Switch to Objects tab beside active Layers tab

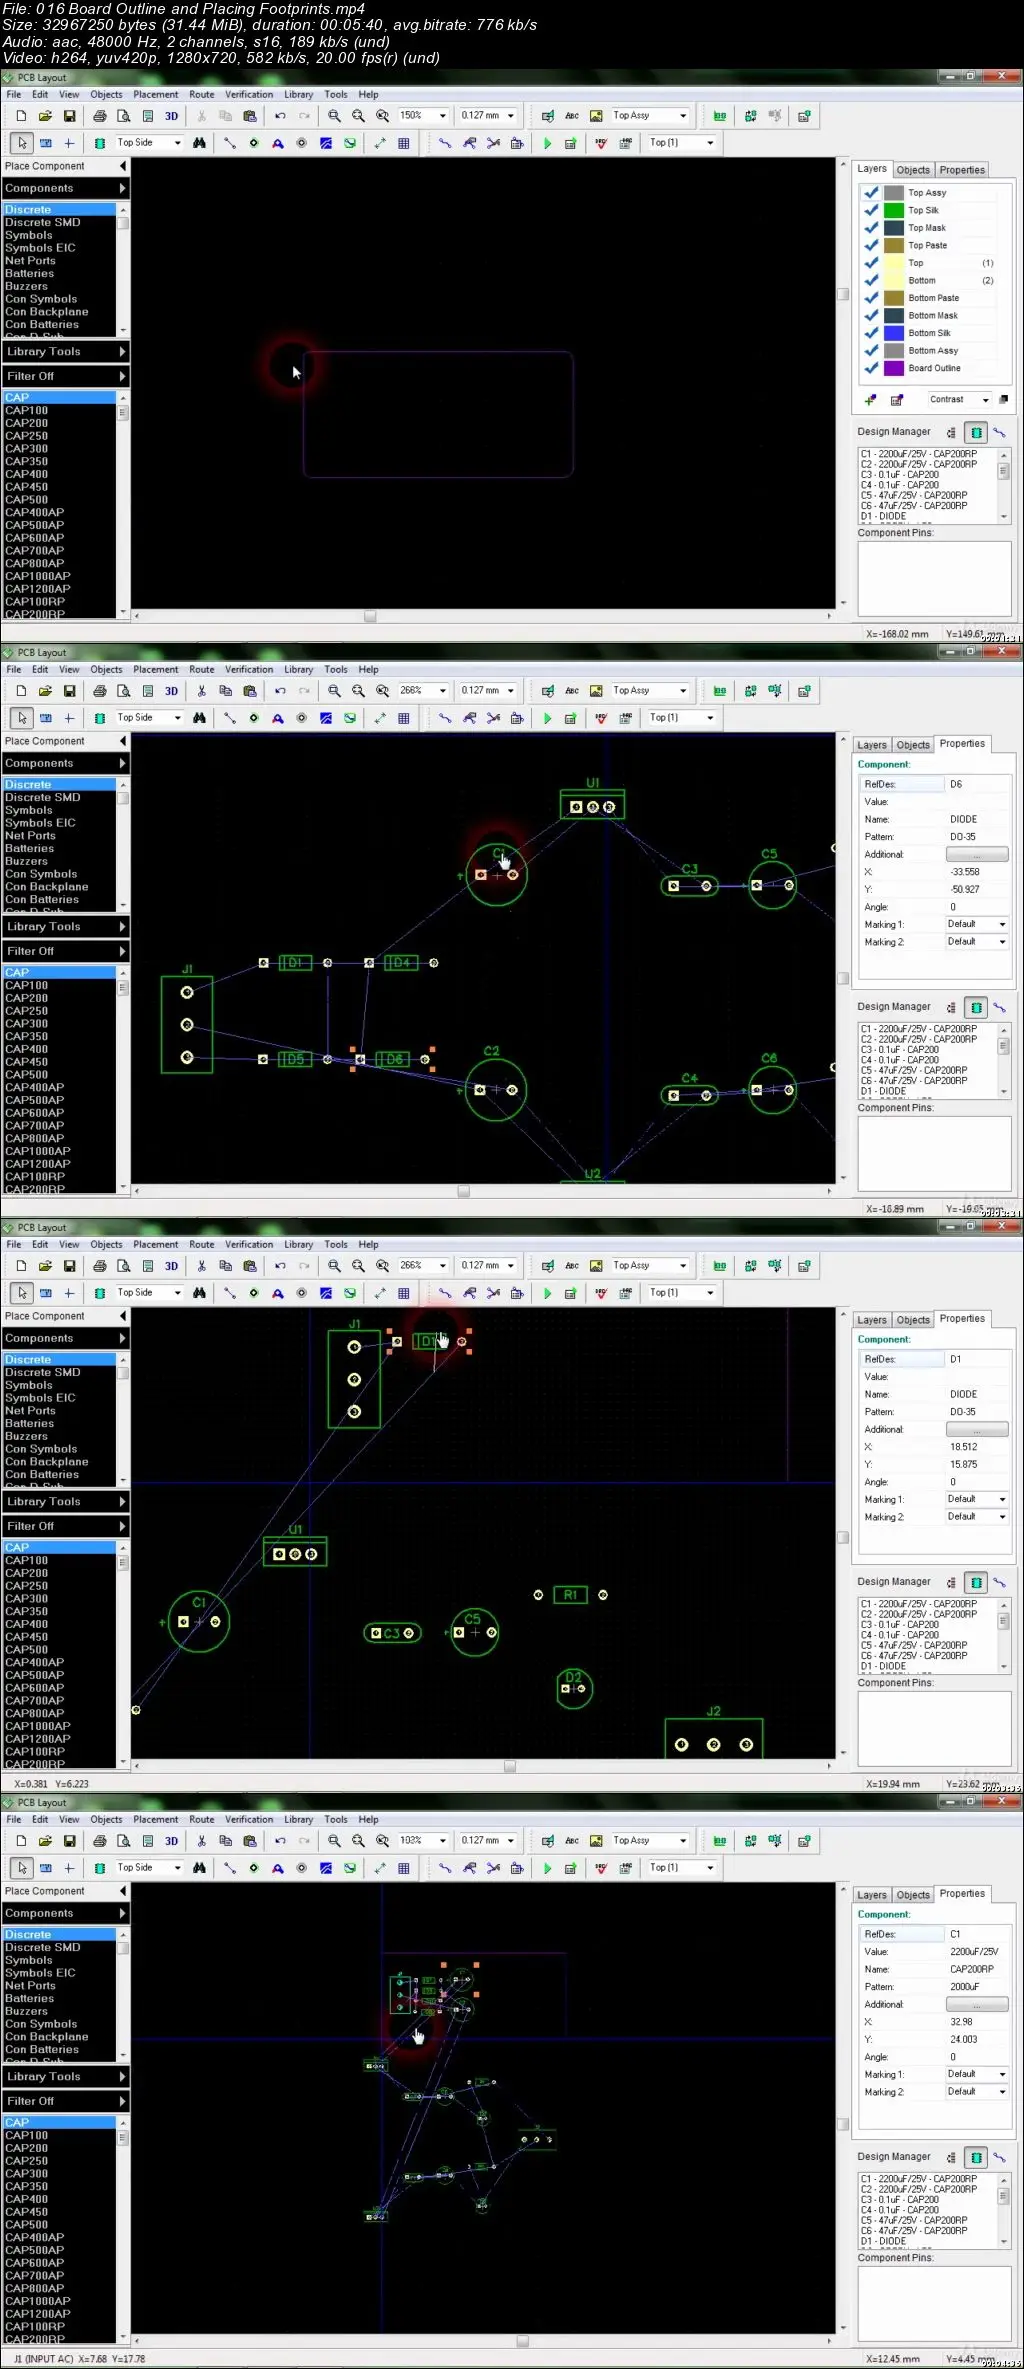[x=912, y=170]
